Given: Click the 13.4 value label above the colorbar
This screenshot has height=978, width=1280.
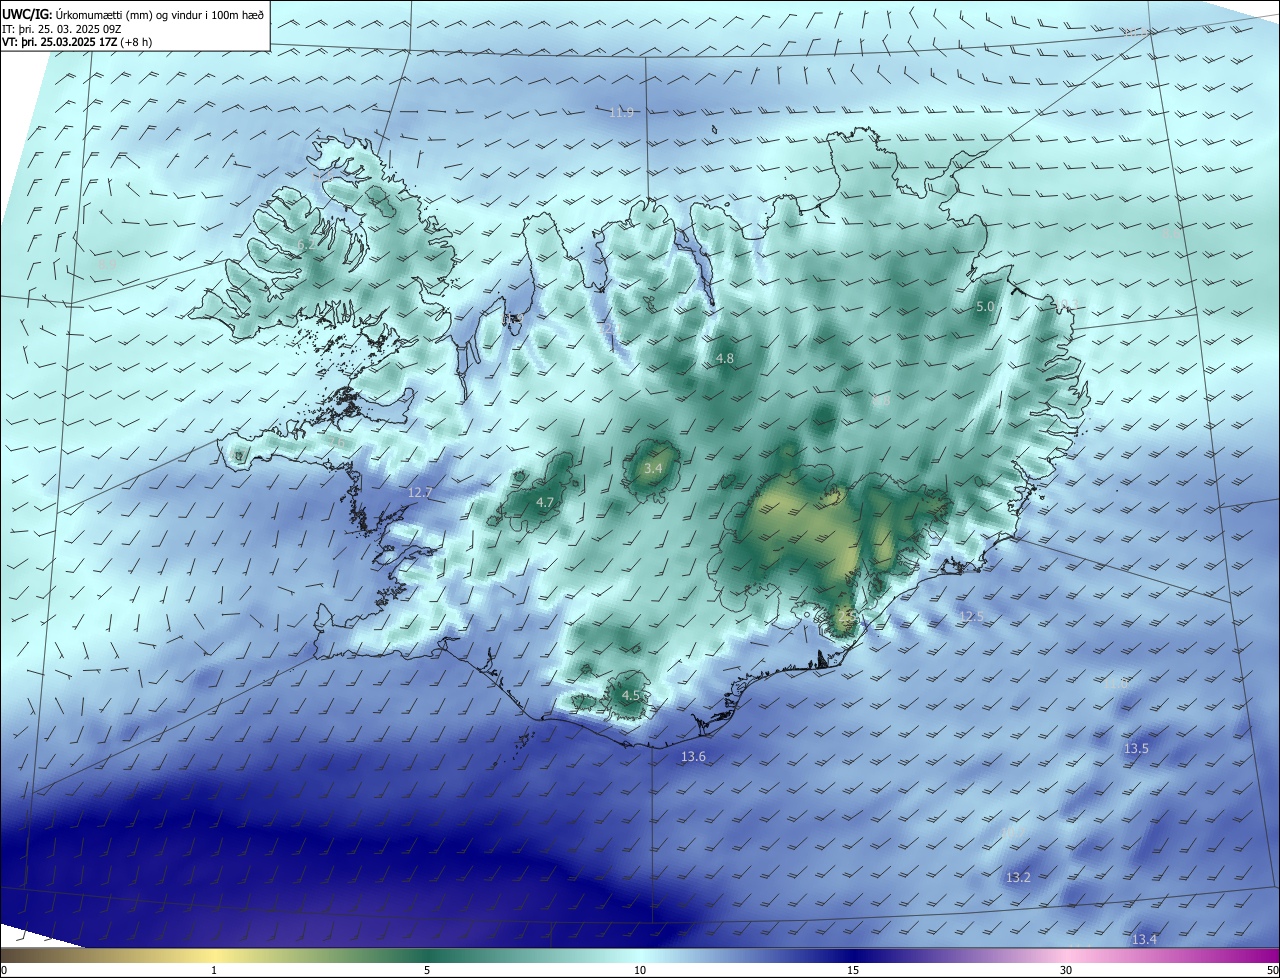Looking at the screenshot, I should click(1144, 939).
